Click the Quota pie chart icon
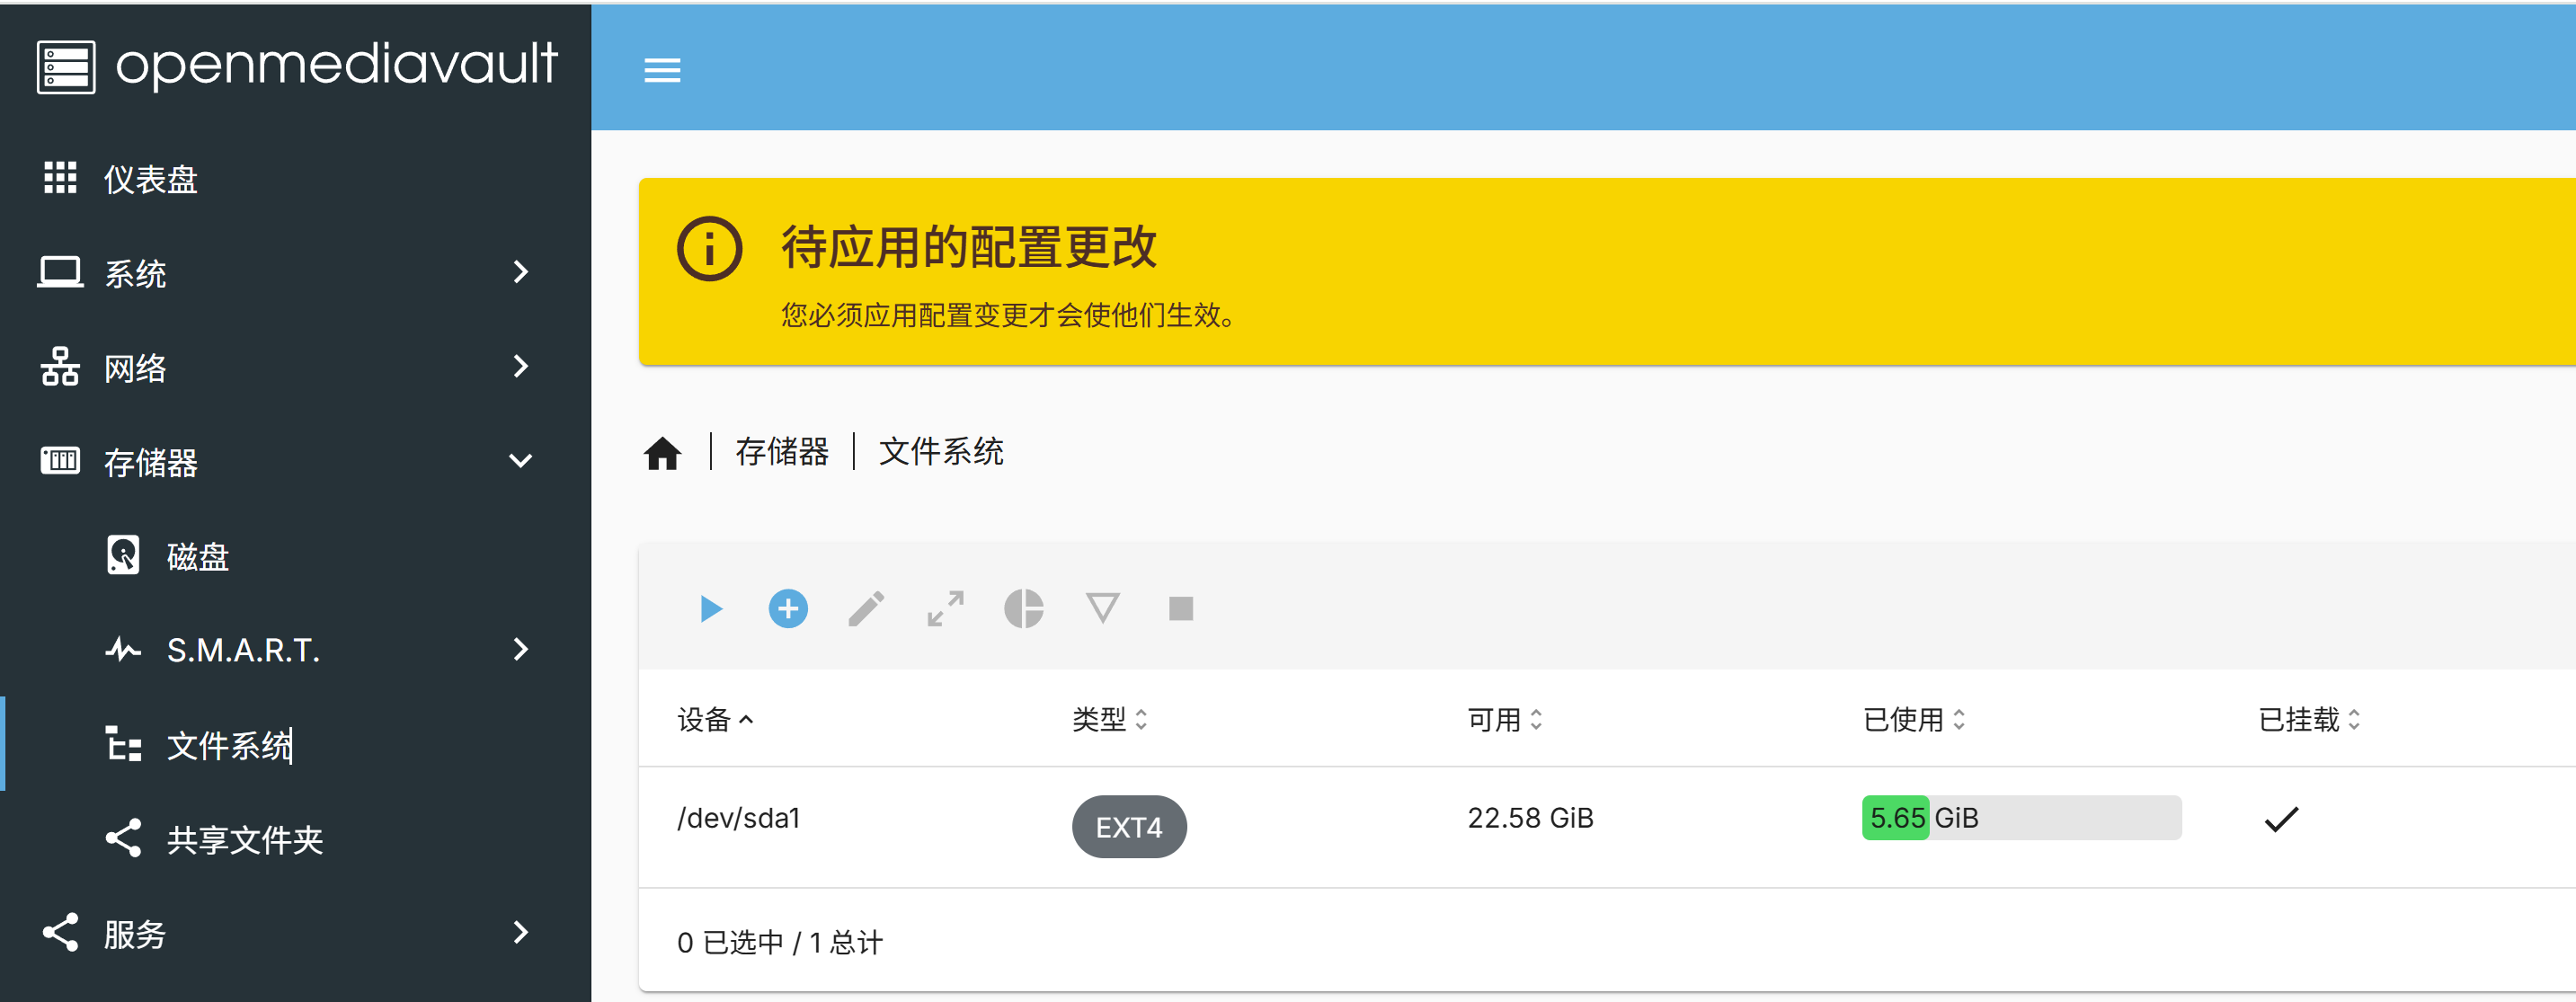 point(1023,609)
